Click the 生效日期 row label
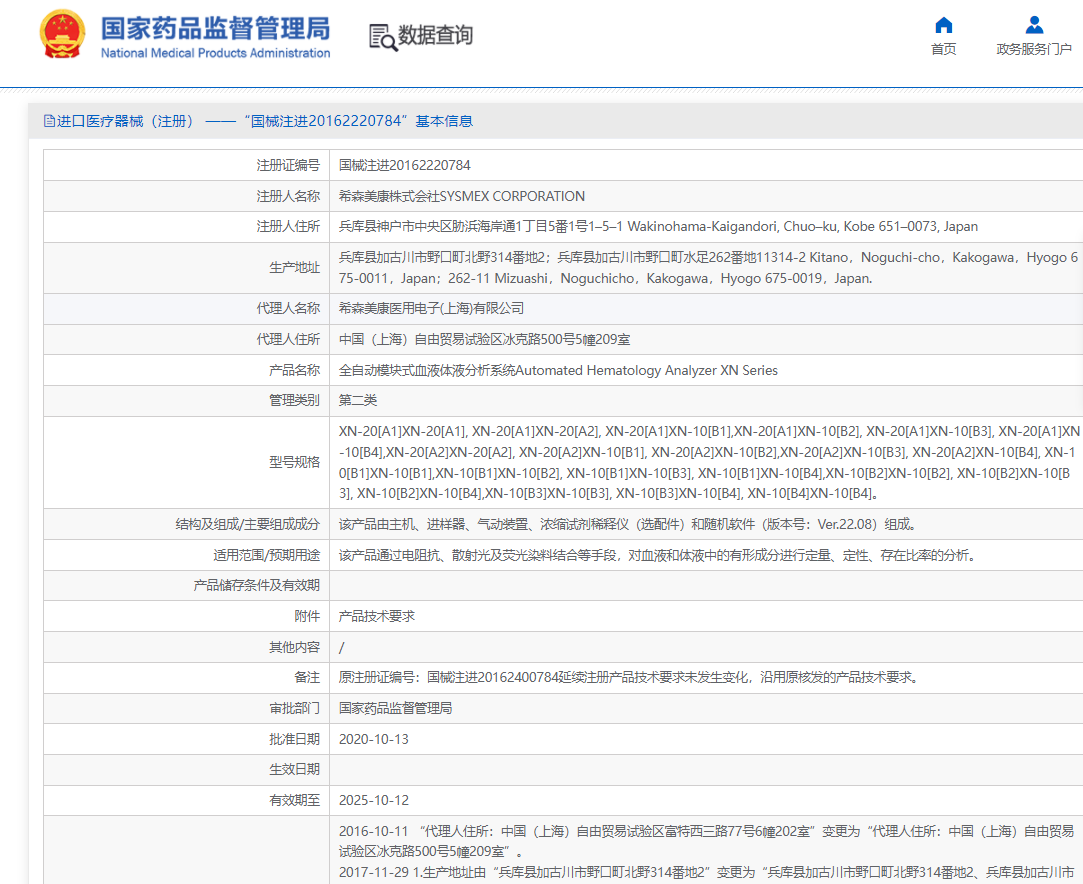 (294, 769)
